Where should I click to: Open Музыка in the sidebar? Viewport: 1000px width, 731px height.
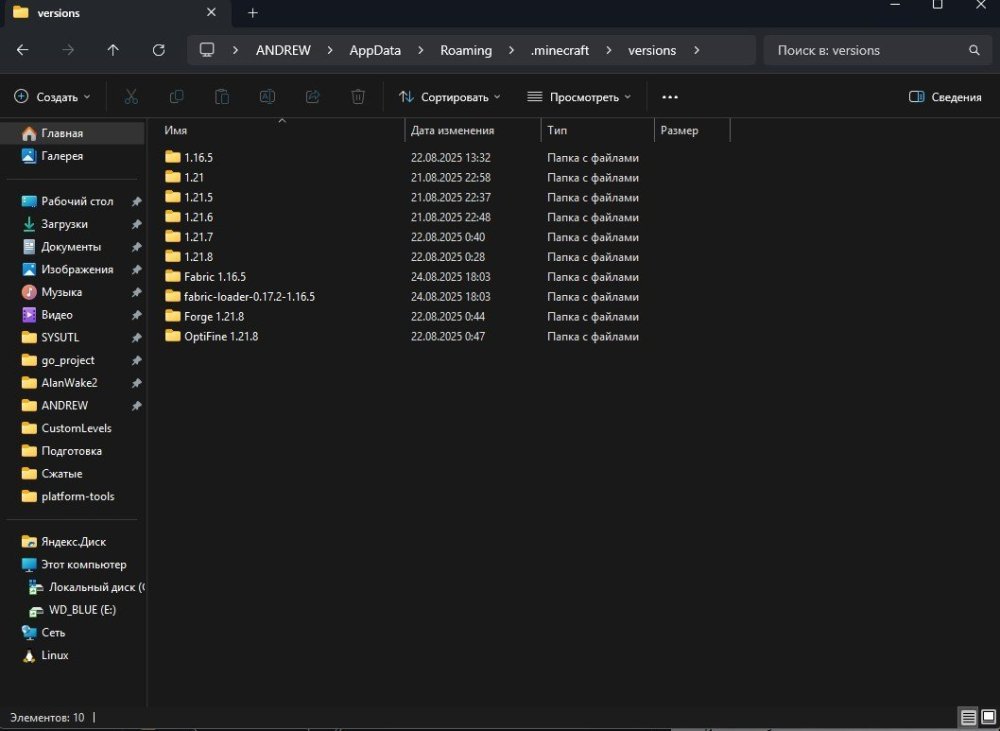(x=74, y=292)
